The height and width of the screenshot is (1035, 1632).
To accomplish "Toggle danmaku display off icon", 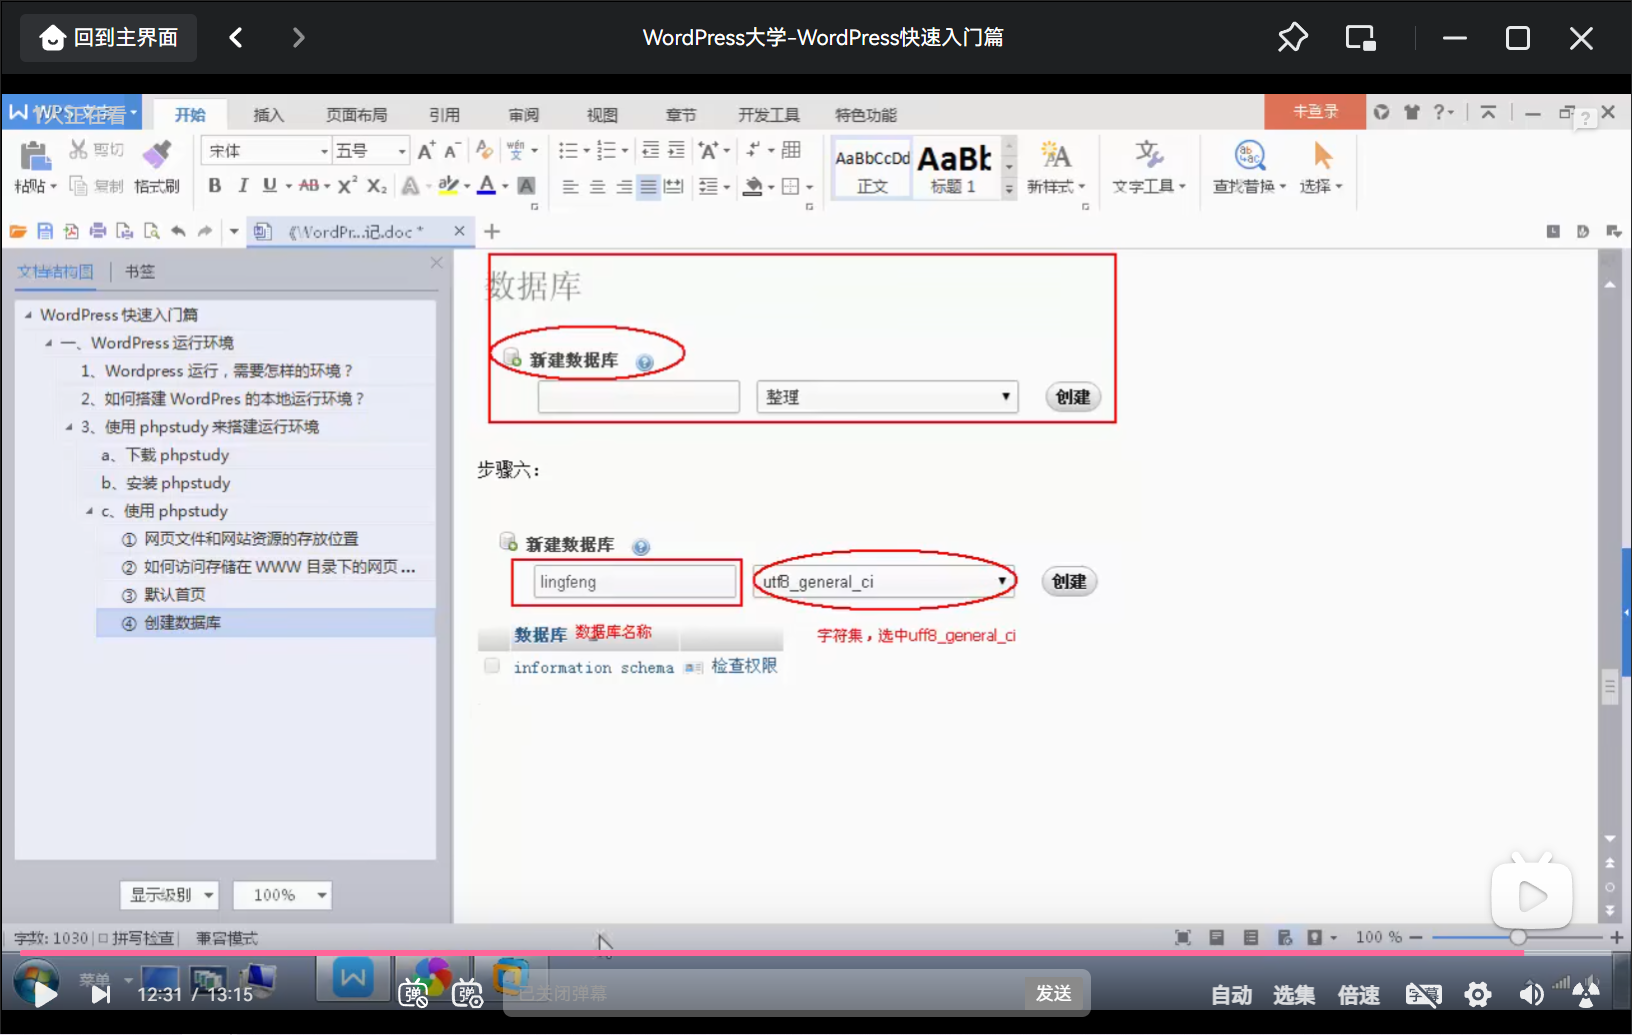I will click(413, 994).
